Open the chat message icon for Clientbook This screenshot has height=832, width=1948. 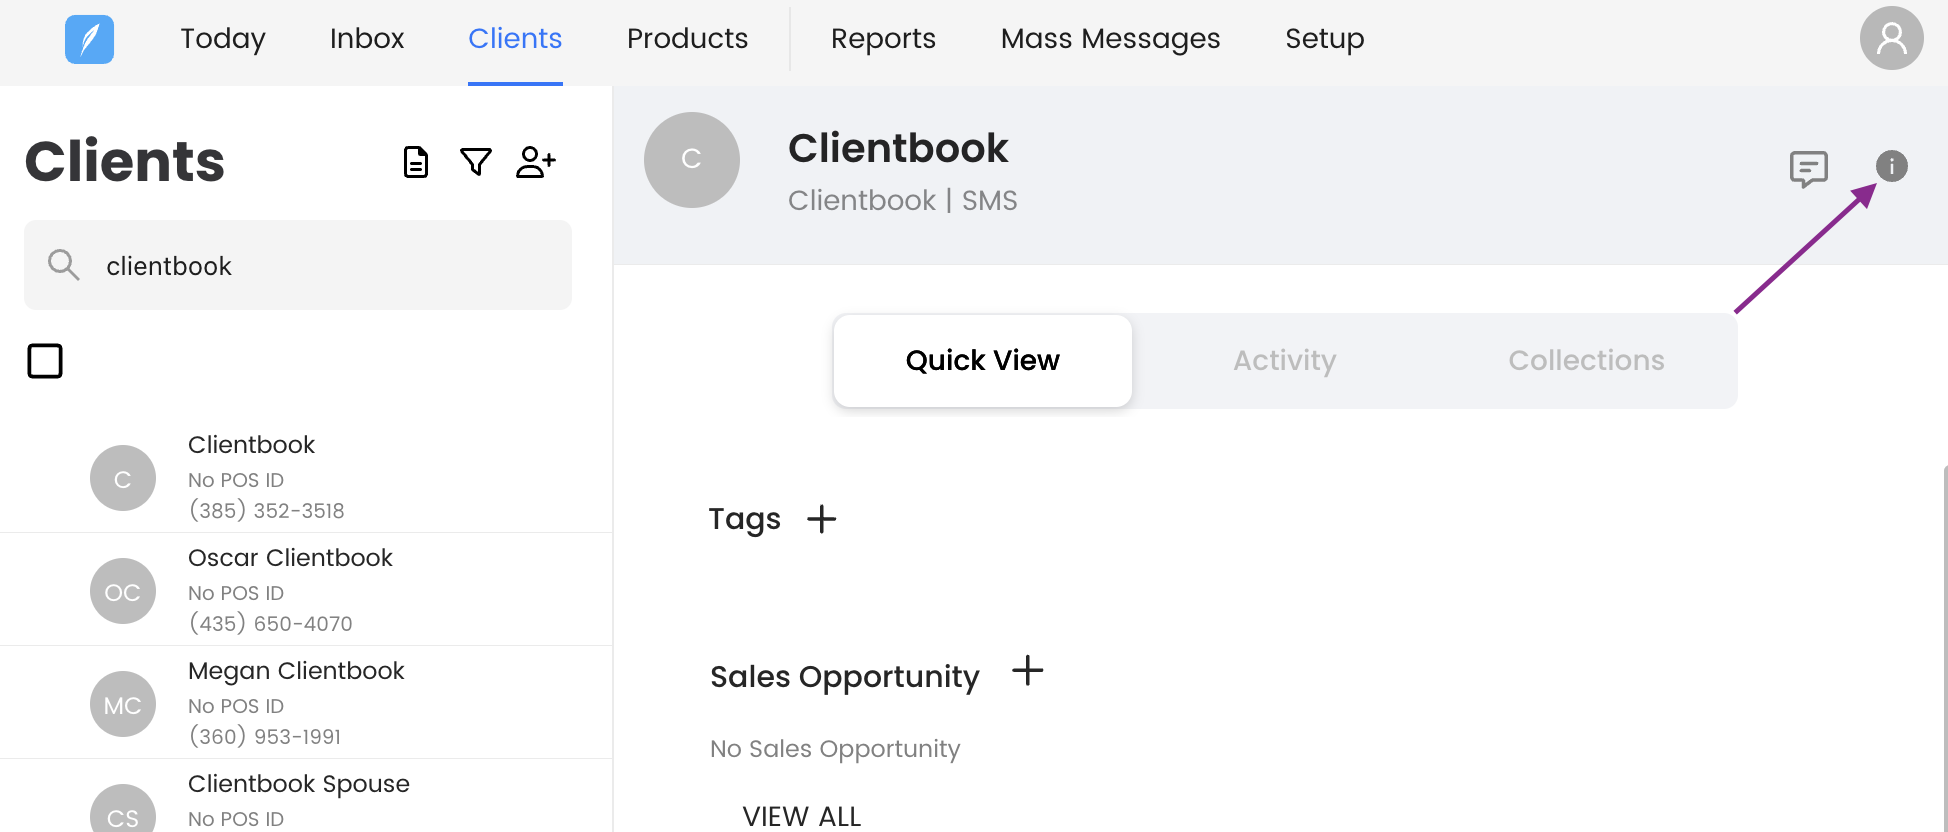pos(1808,169)
